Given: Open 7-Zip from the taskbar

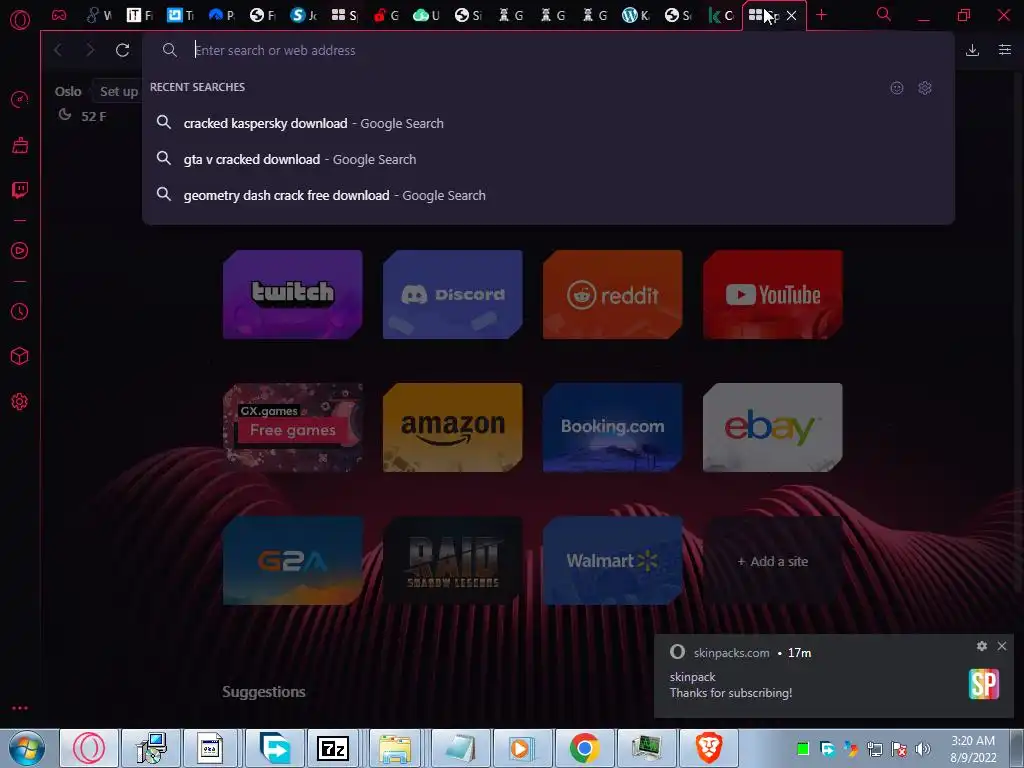Looking at the screenshot, I should pyautogui.click(x=333, y=748).
